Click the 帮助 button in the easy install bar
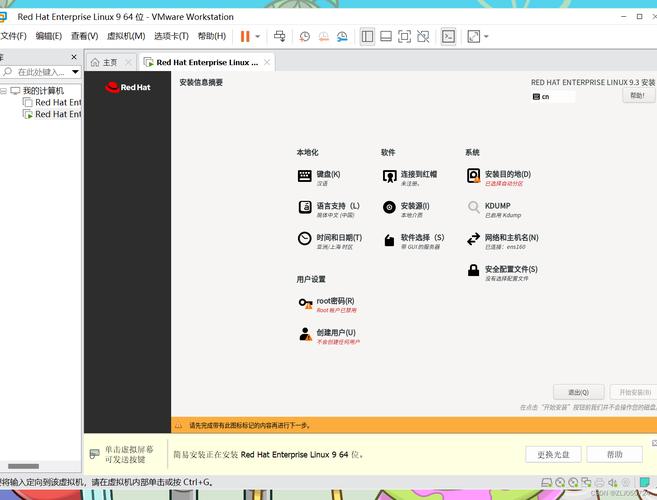 tap(615, 454)
